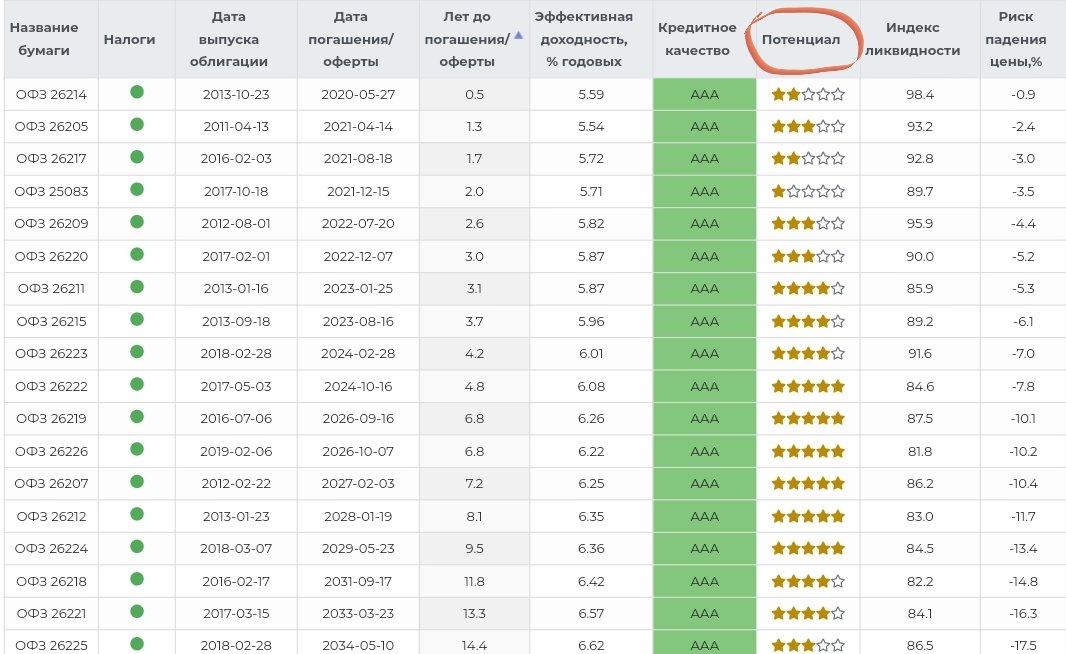Screen dimensions: 1066x654
Task: Sort by Налоги column header
Action: [129, 39]
